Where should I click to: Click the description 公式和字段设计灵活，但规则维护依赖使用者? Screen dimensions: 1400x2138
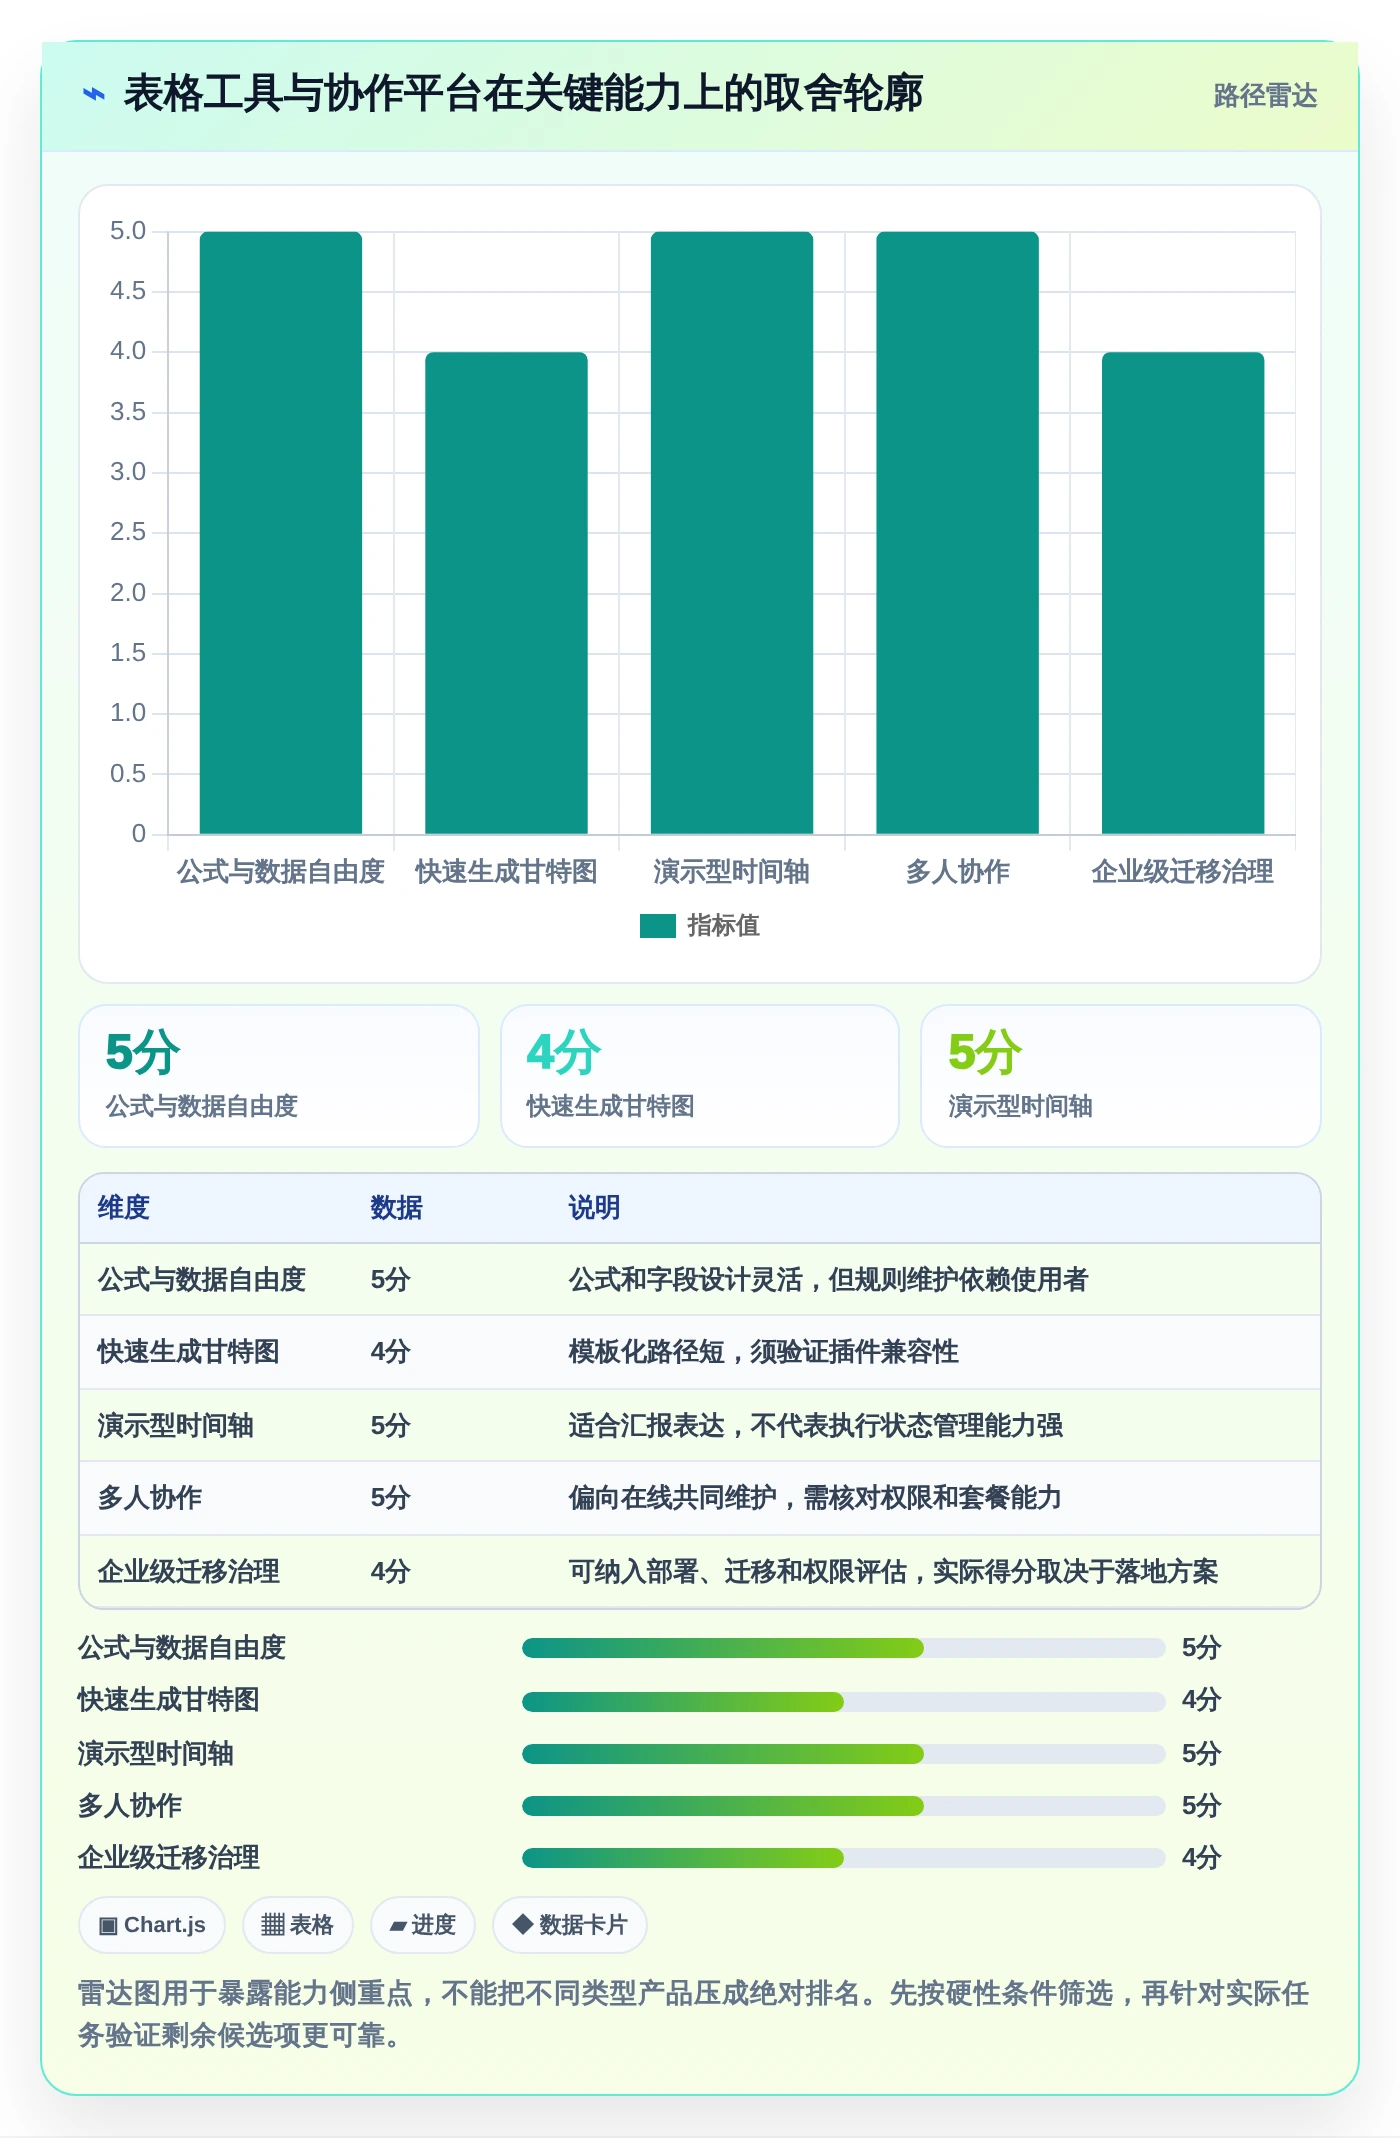[828, 1280]
